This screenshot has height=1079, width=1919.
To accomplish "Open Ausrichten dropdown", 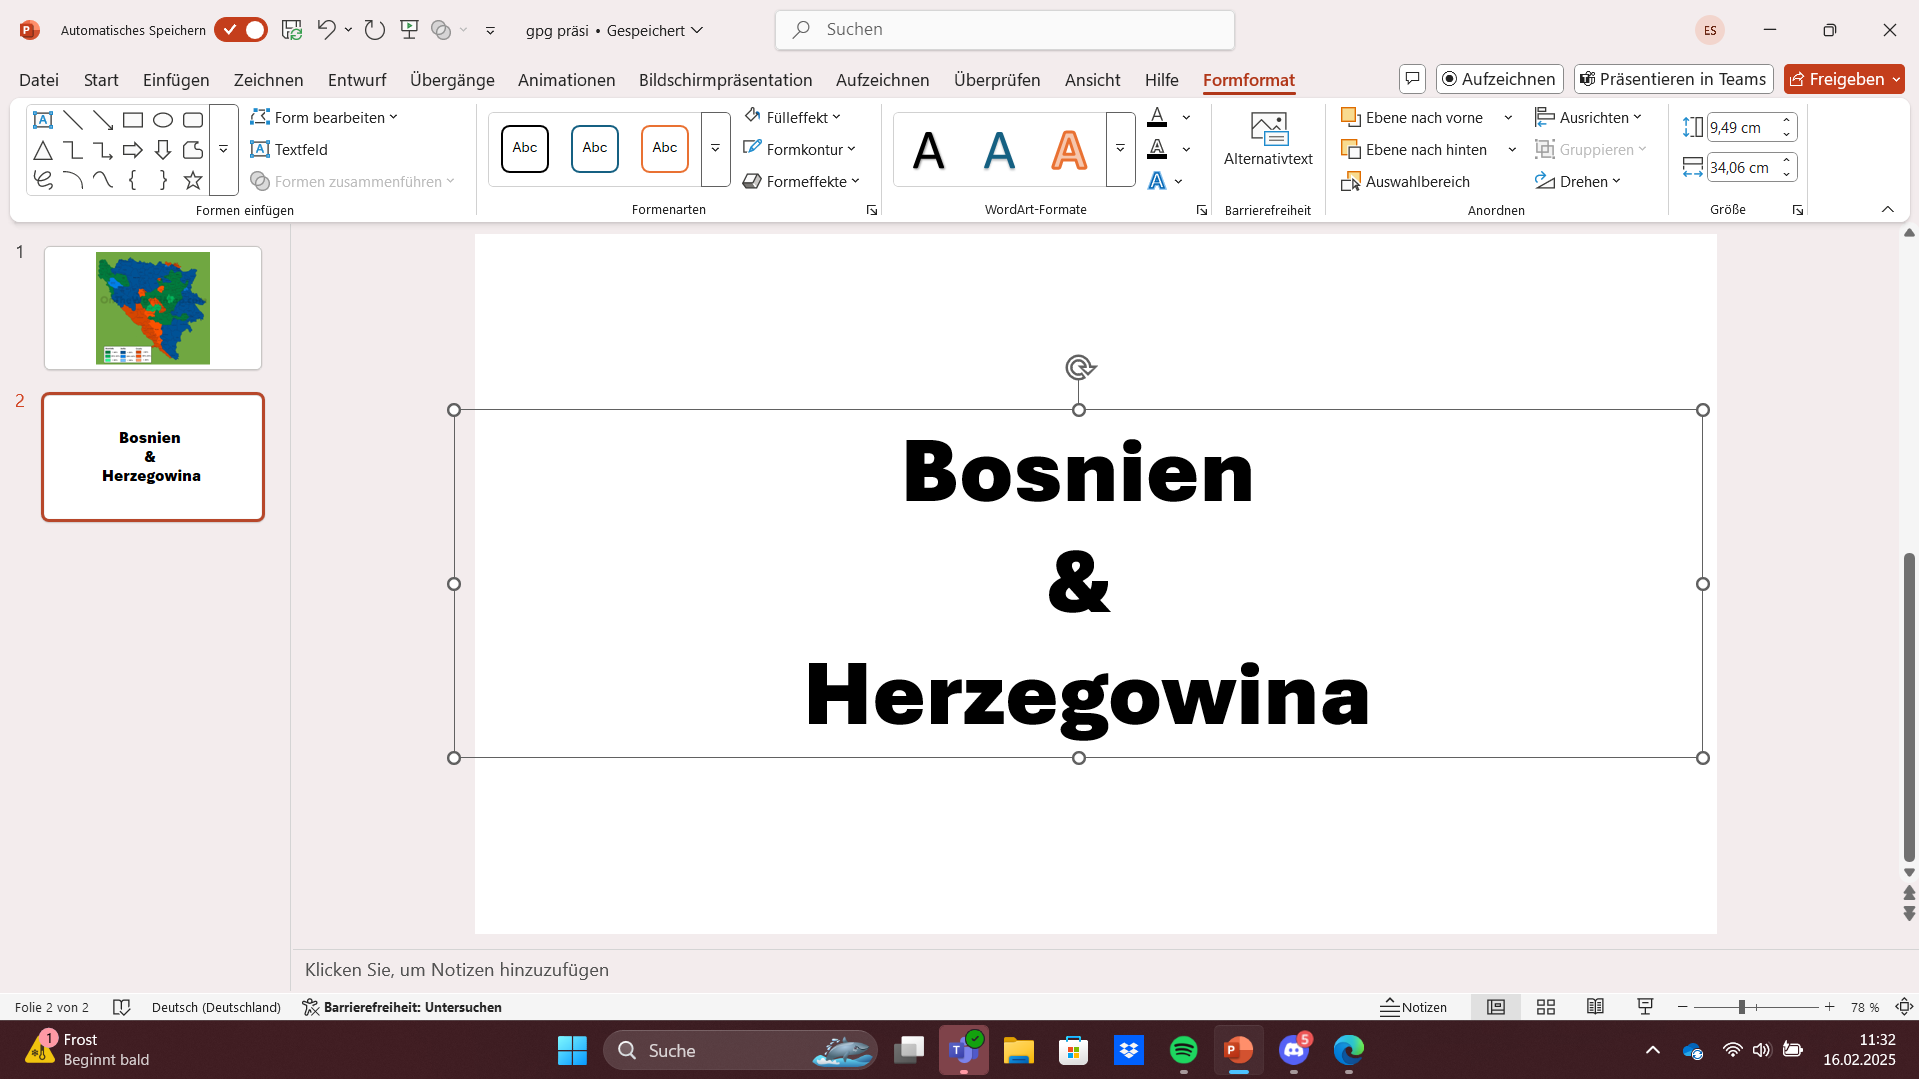I will point(1588,117).
